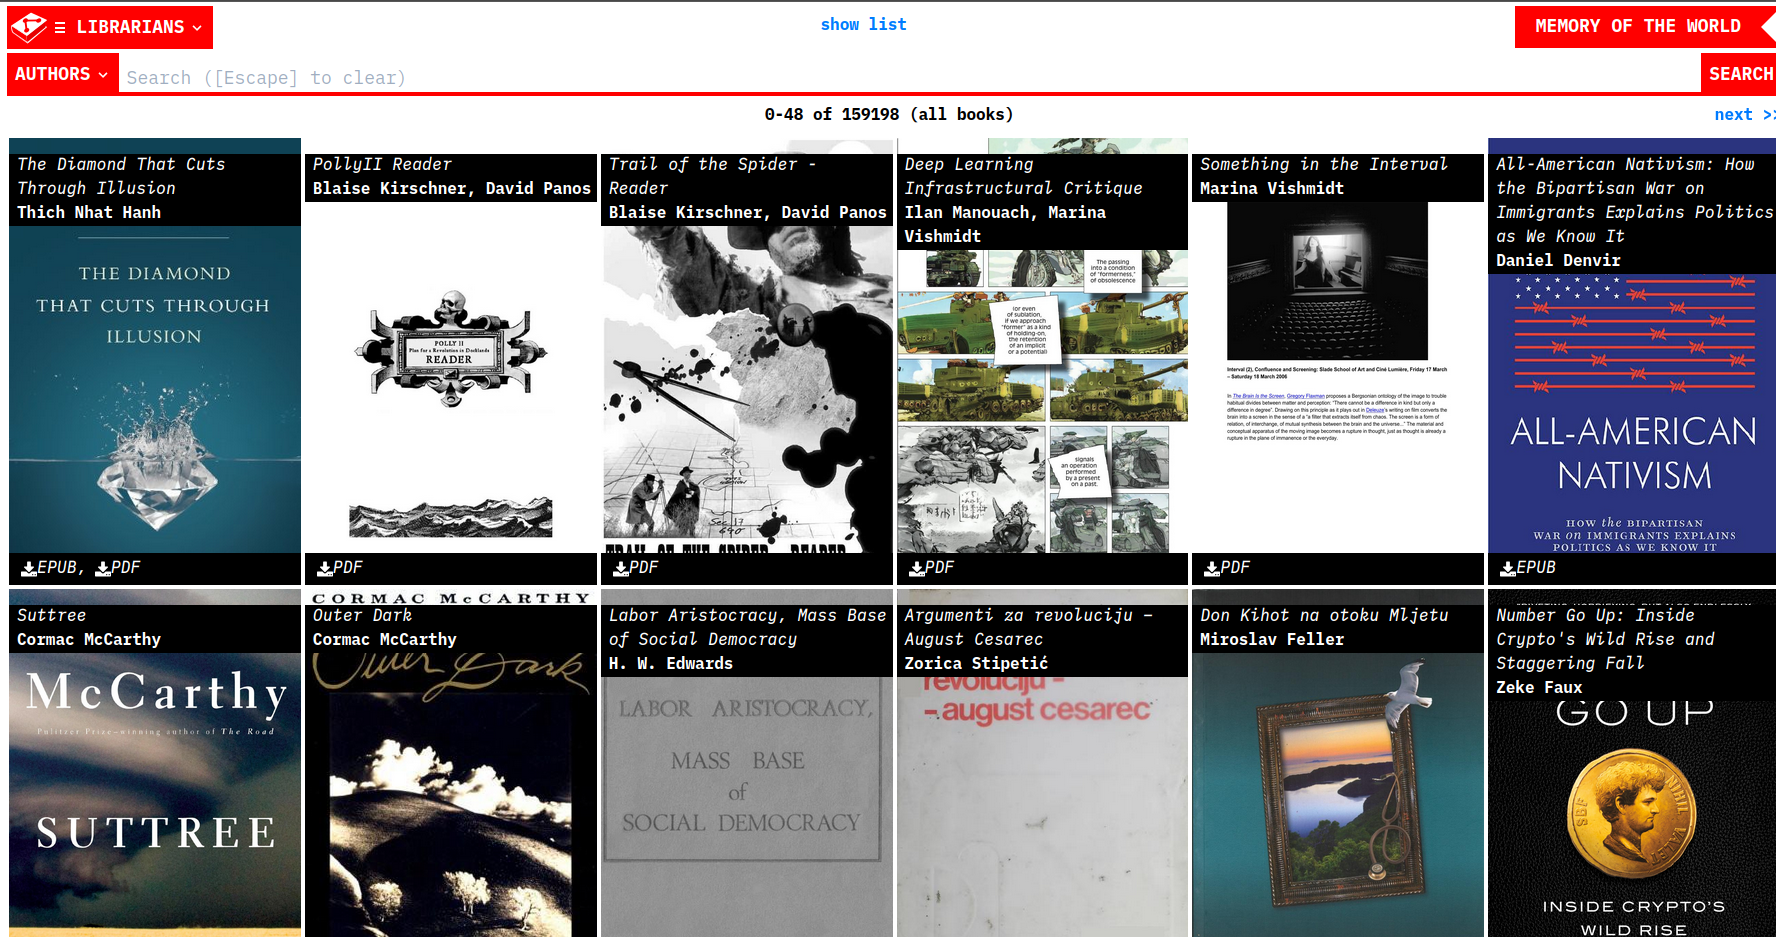Select author H. W. Edwards
The width and height of the screenshot is (1776, 937).
(x=671, y=663)
